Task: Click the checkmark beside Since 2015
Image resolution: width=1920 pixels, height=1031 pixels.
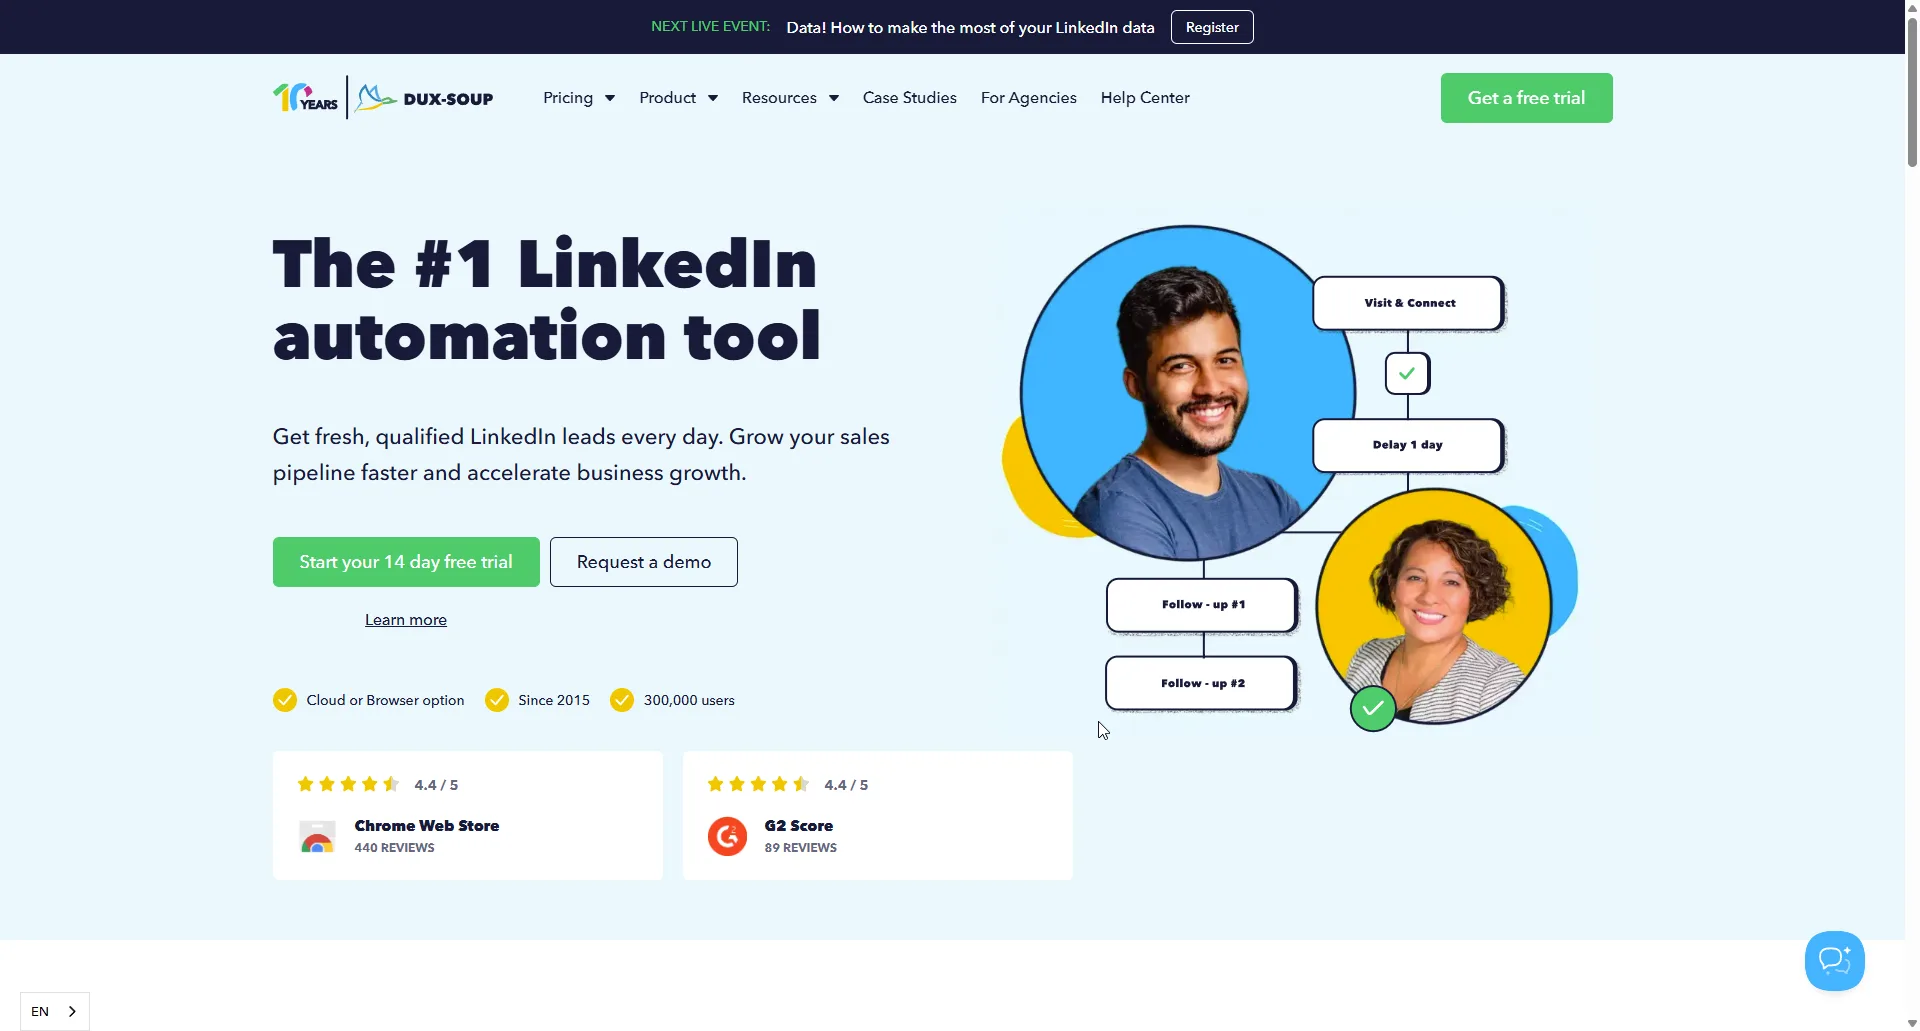Action: pos(497,700)
